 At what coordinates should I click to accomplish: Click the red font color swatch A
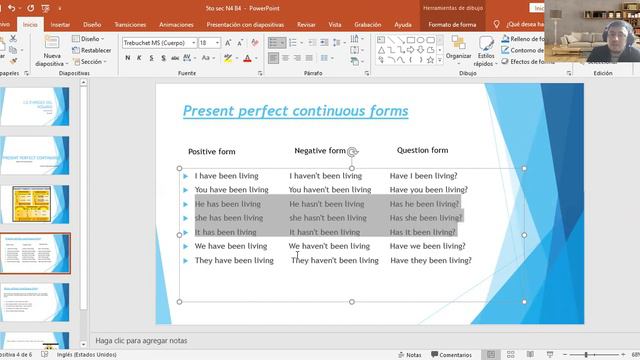(247, 58)
